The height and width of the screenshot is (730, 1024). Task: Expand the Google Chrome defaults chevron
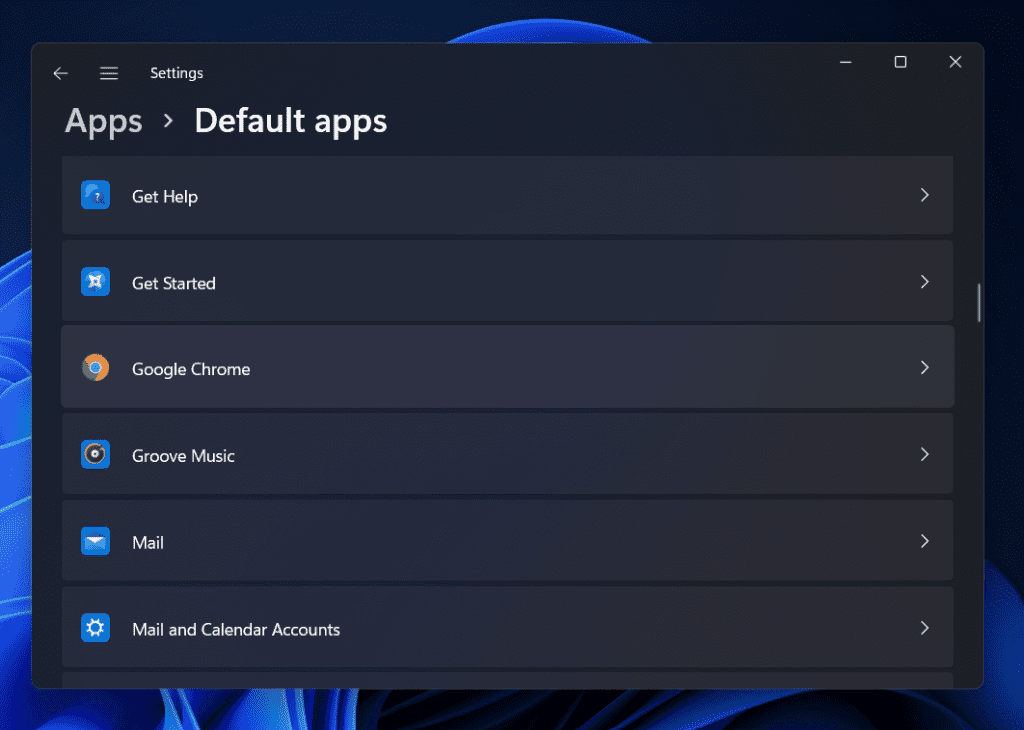coord(924,367)
